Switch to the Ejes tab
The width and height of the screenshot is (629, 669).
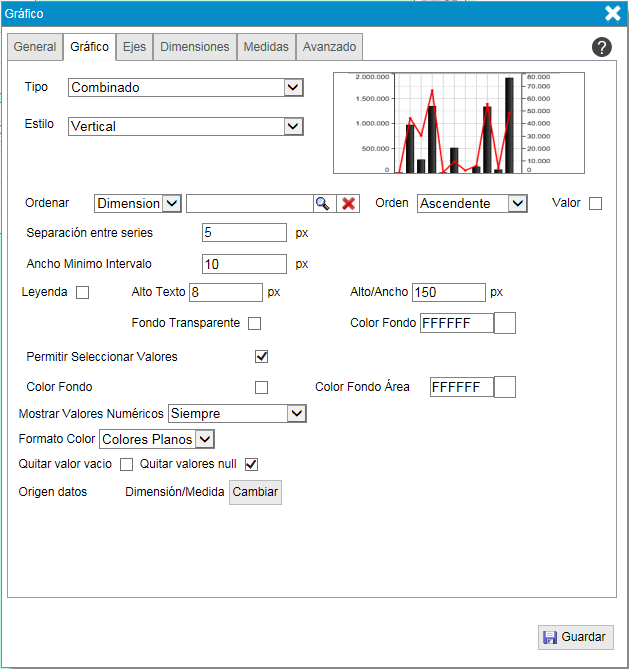[x=134, y=47]
